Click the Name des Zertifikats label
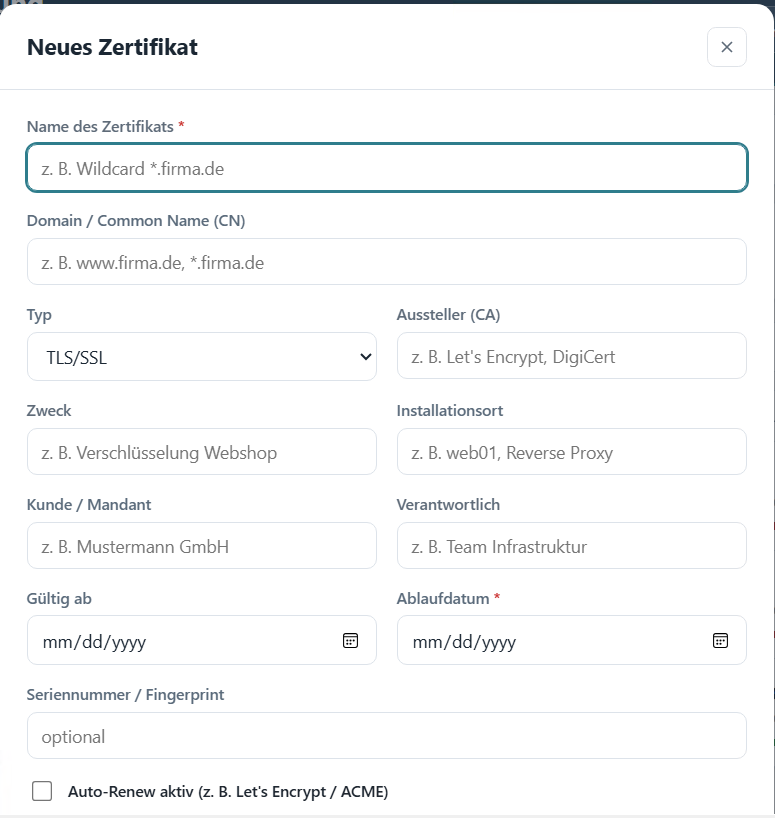 [100, 127]
